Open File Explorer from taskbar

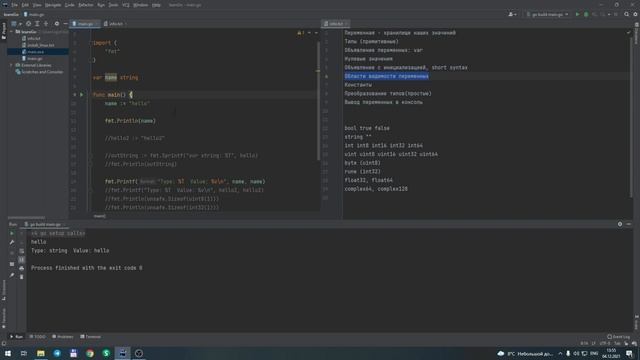(x=41, y=353)
